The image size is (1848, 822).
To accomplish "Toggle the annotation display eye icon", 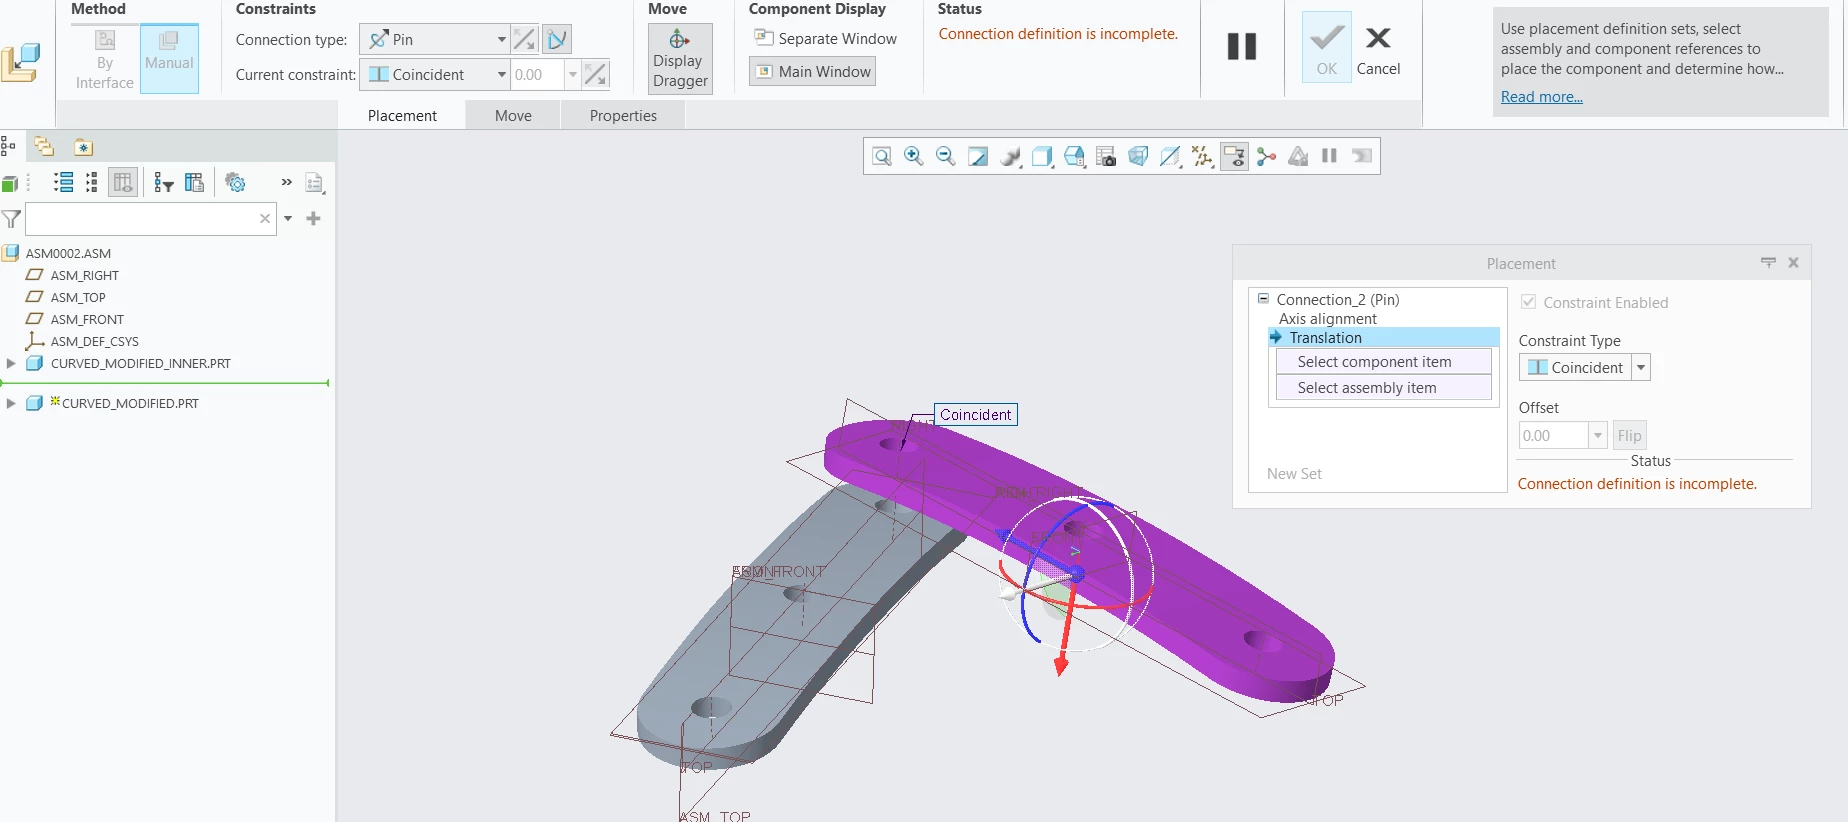I will [x=1234, y=156].
